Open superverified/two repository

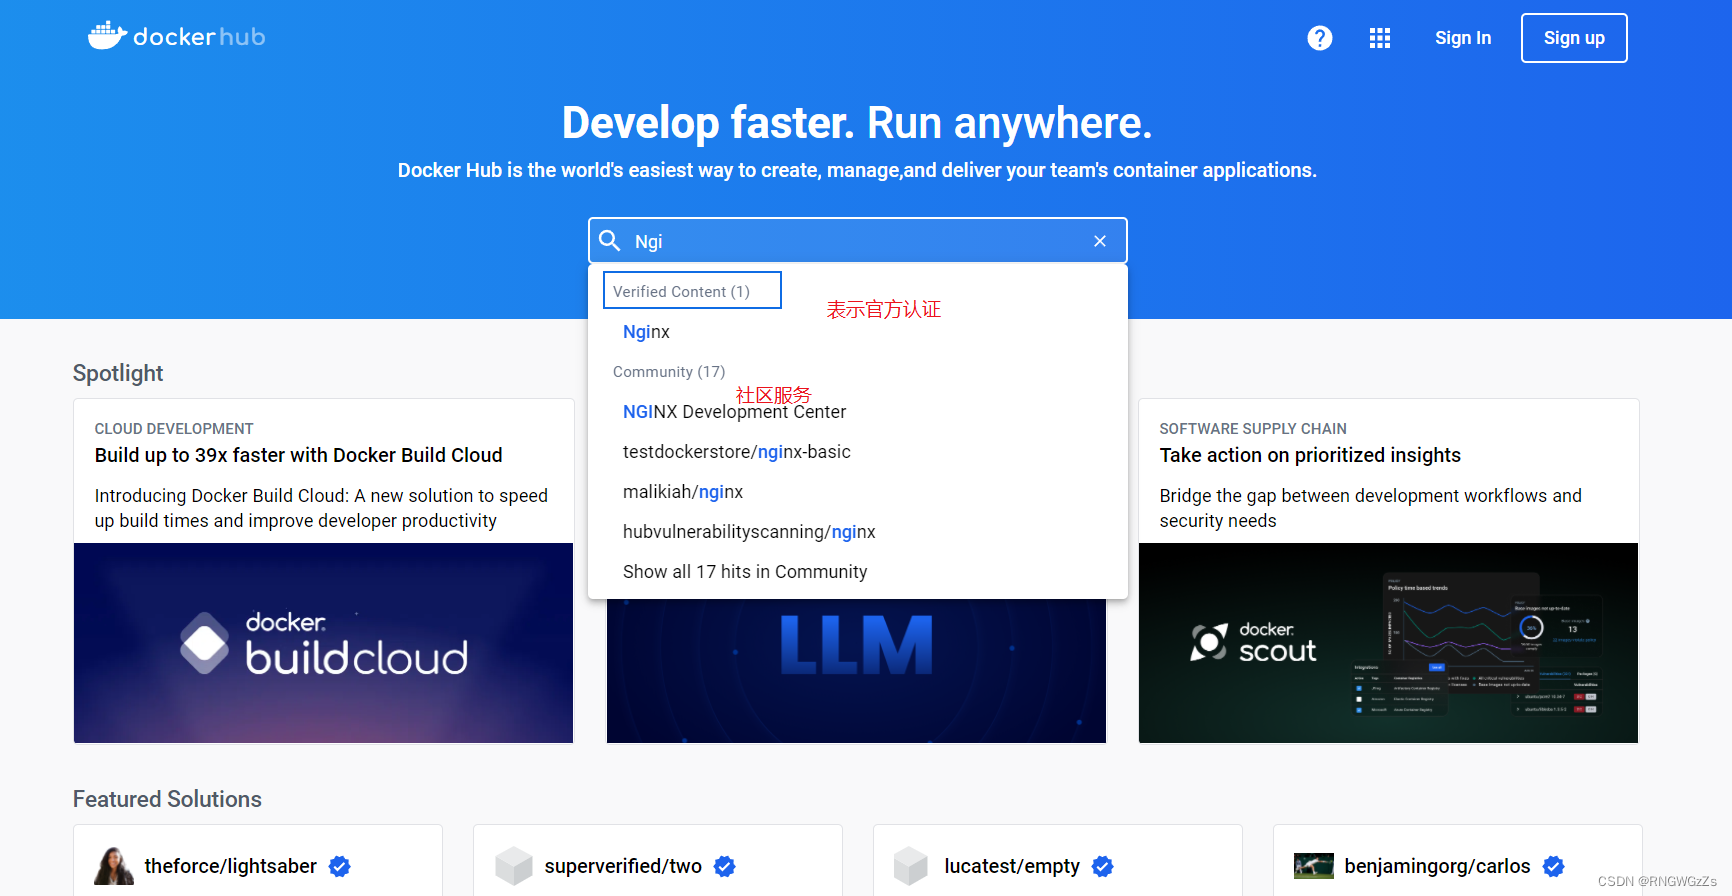623,866
